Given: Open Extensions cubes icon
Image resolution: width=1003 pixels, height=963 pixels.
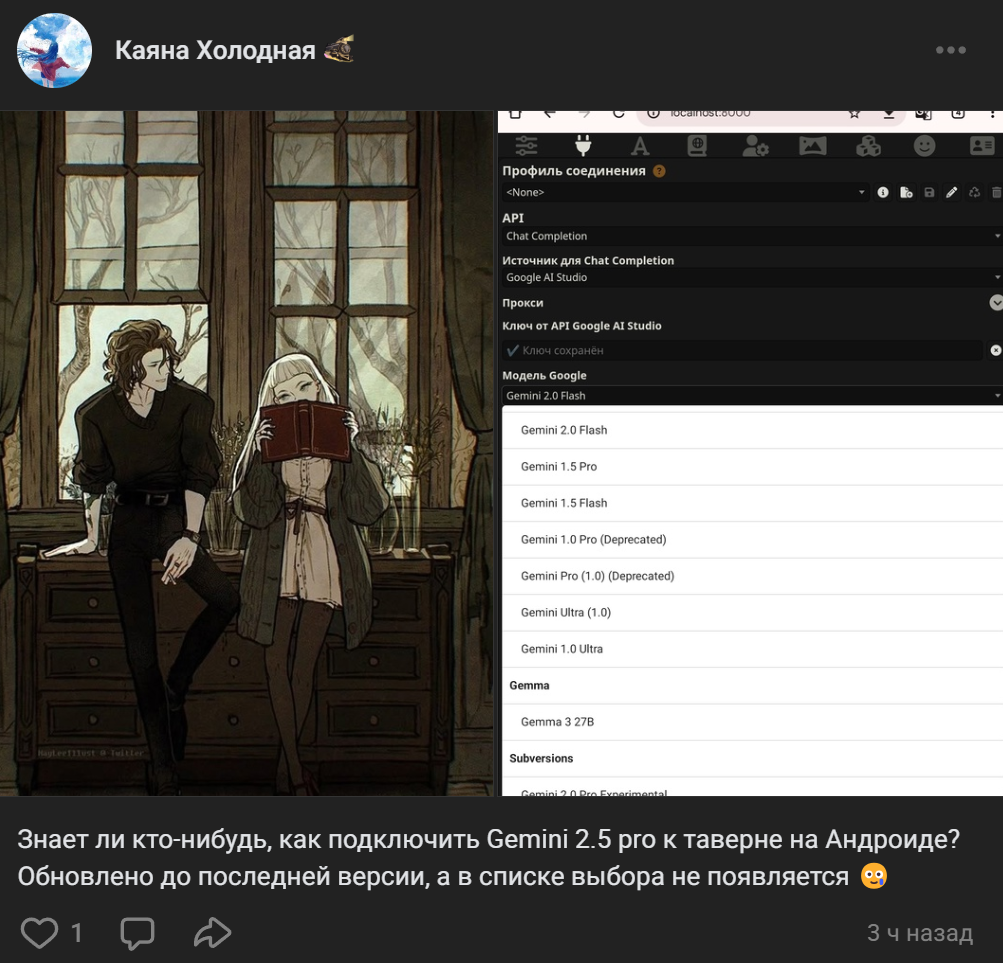Looking at the screenshot, I should pyautogui.click(x=869, y=146).
